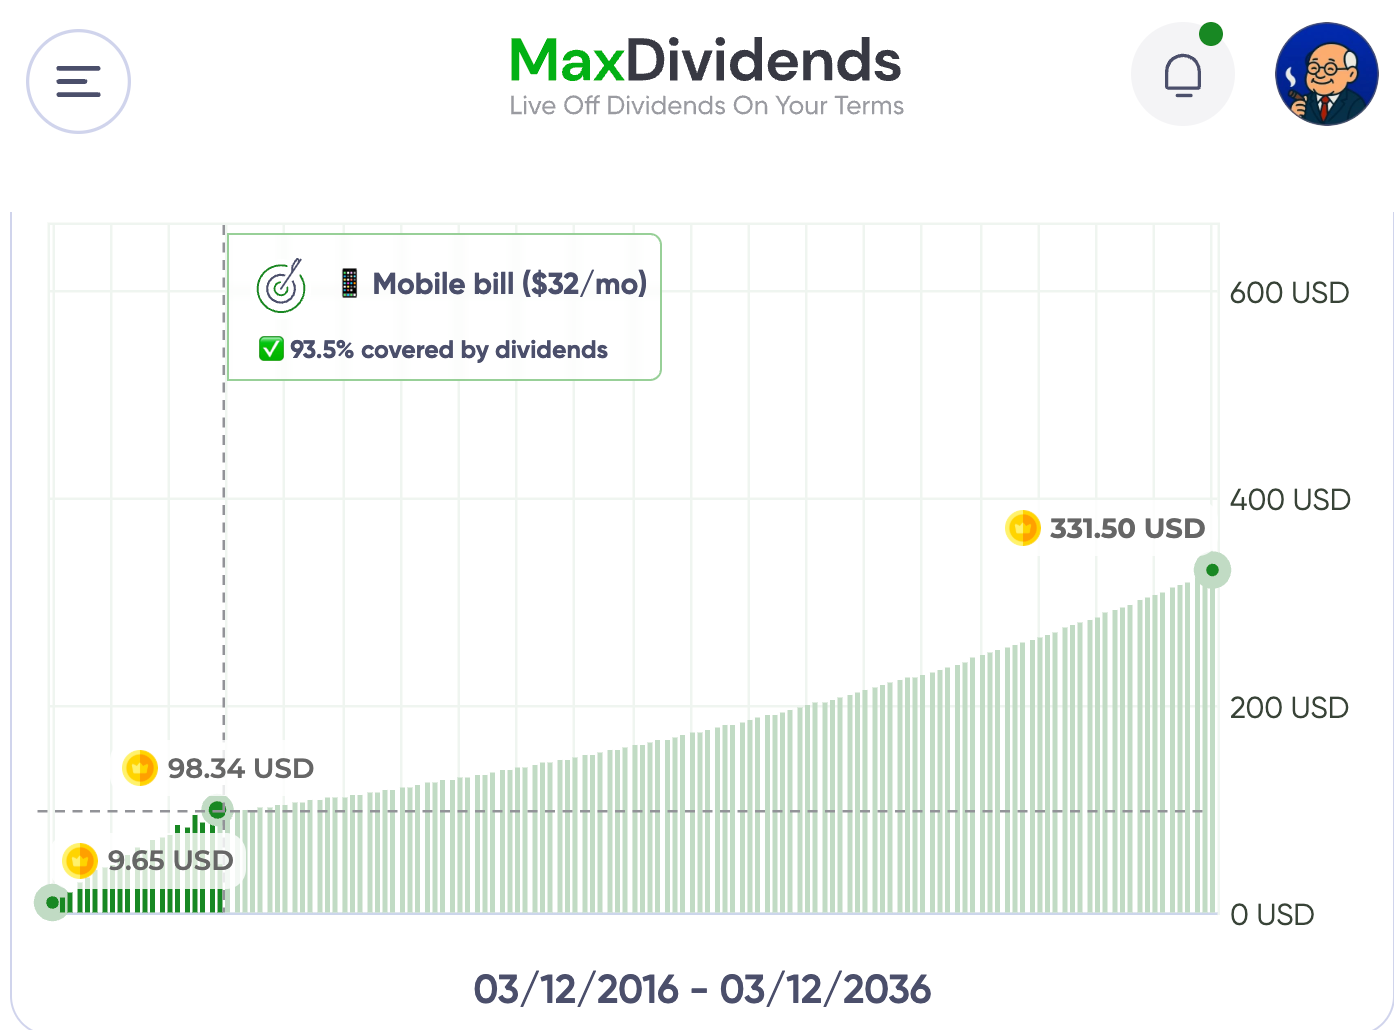The image size is (1394, 1030).
Task: Select the 98.34 USD chart point marker
Action: click(x=217, y=810)
